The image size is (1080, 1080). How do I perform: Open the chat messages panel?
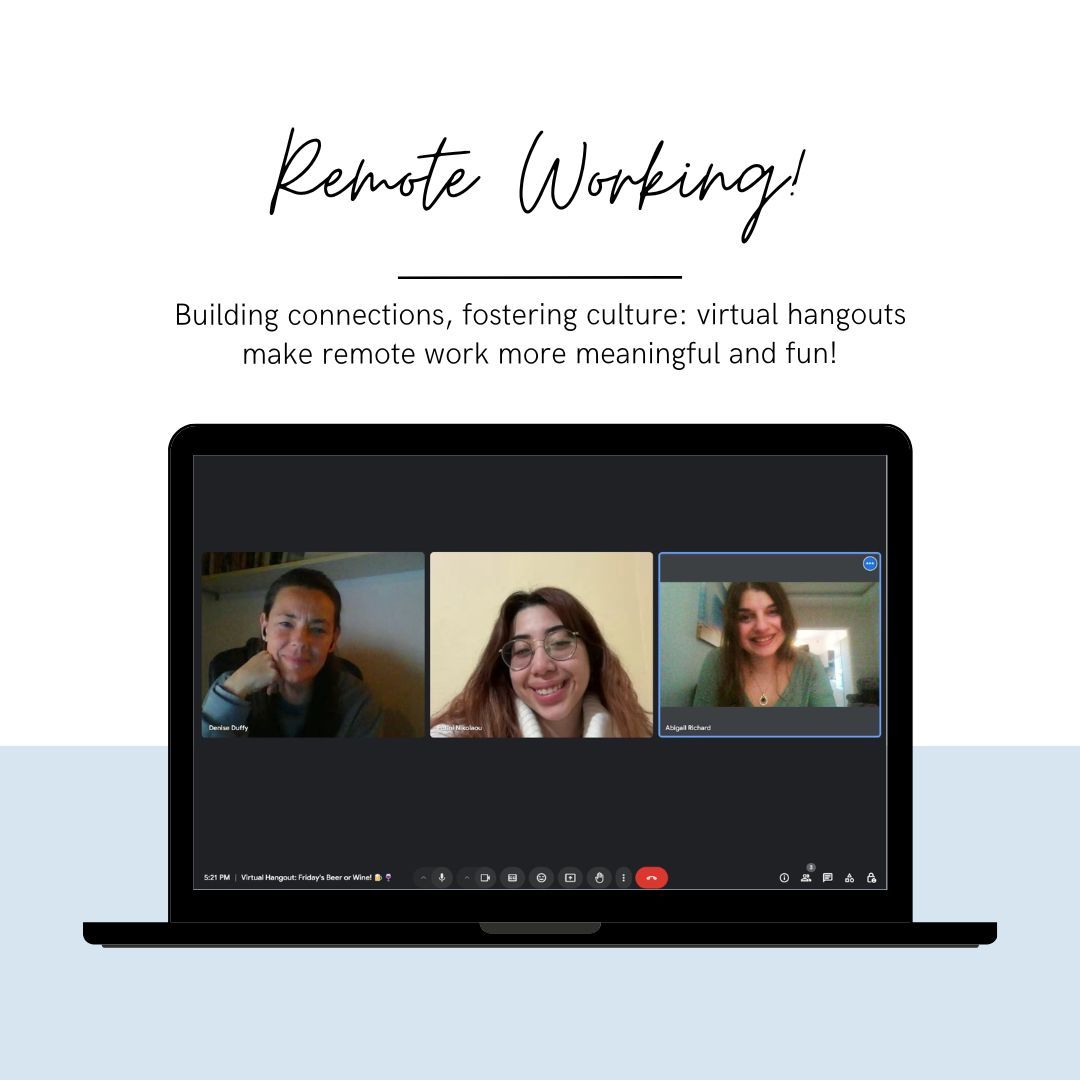[x=827, y=878]
